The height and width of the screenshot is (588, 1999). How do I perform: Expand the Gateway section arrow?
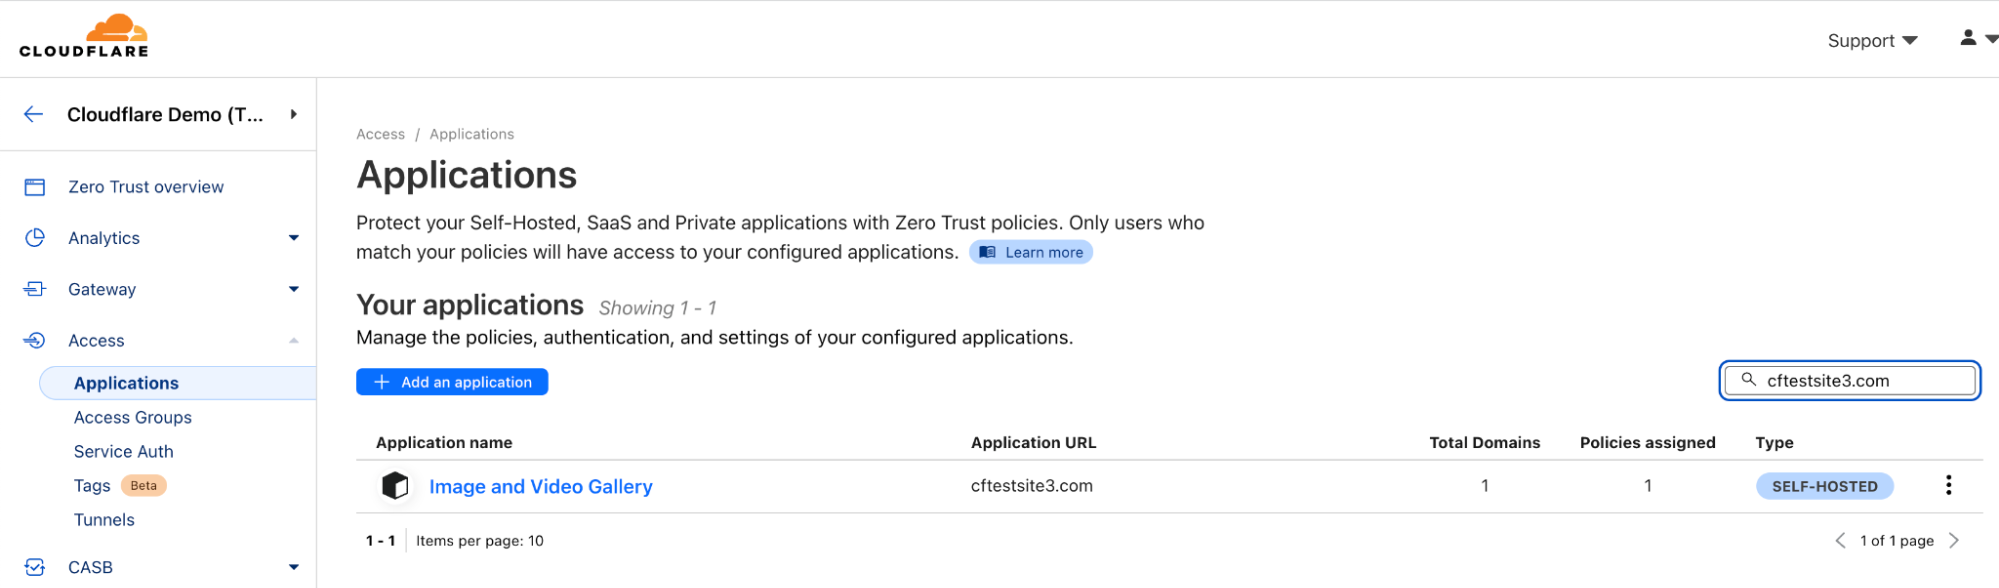(294, 289)
